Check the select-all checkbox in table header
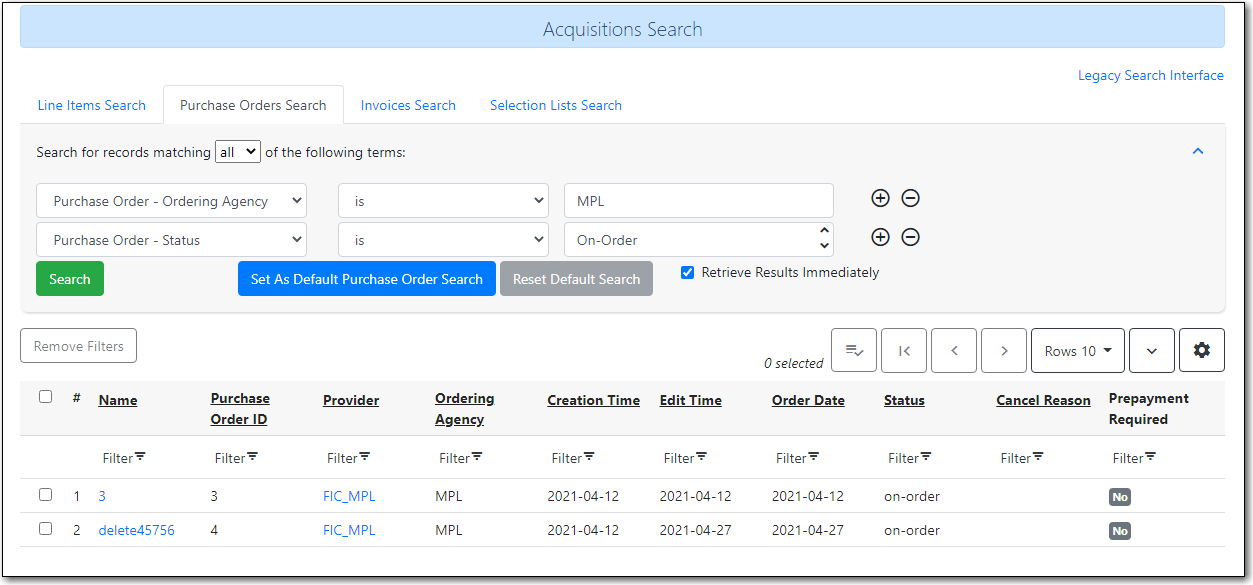This screenshot has width=1253, height=585. pyautogui.click(x=45, y=396)
